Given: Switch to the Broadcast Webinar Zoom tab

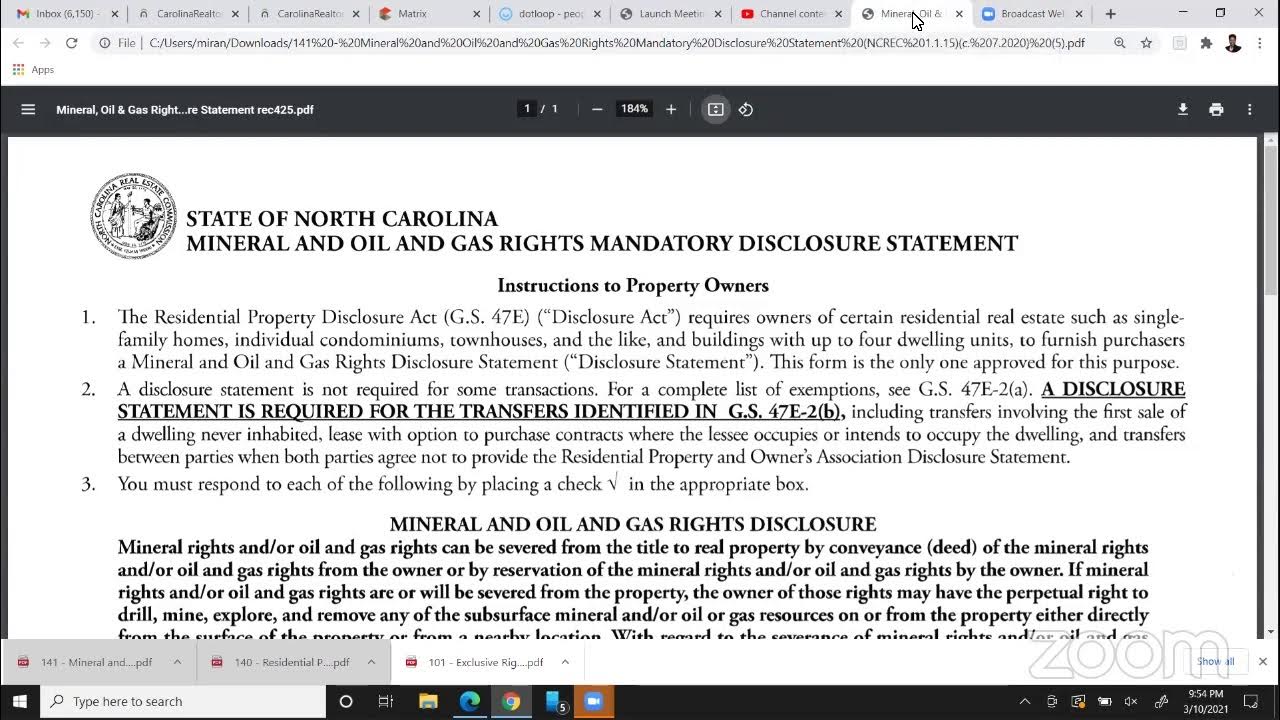Looking at the screenshot, I should click(x=1031, y=14).
